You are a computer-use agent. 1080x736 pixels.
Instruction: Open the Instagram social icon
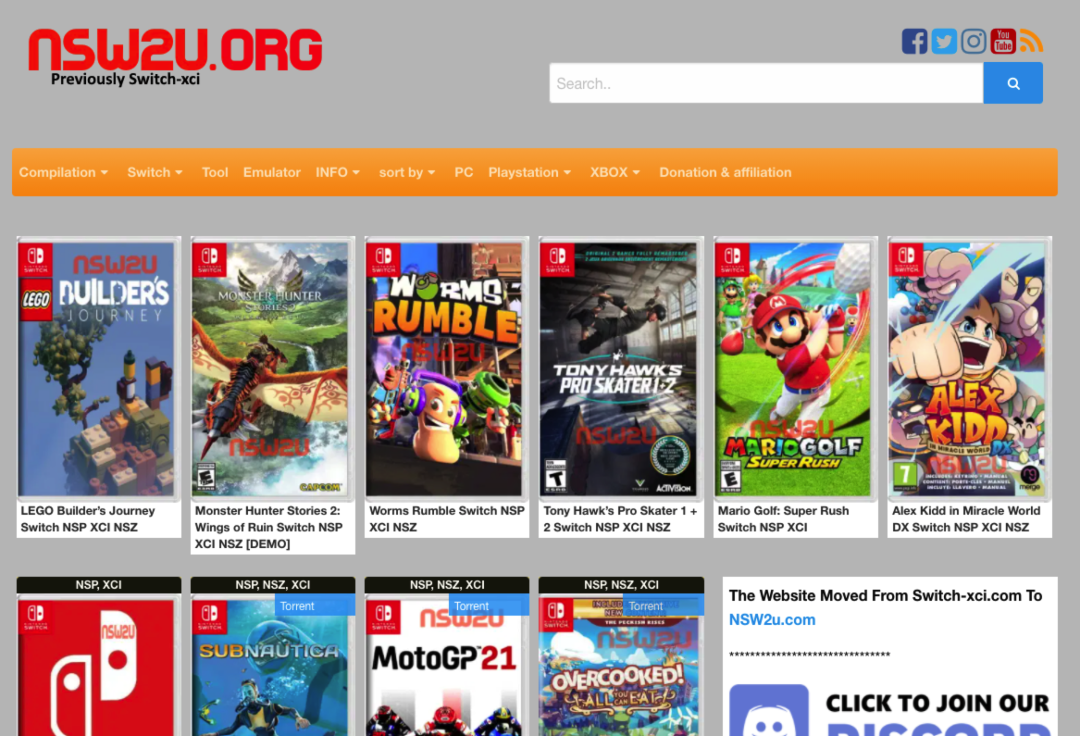(973, 41)
